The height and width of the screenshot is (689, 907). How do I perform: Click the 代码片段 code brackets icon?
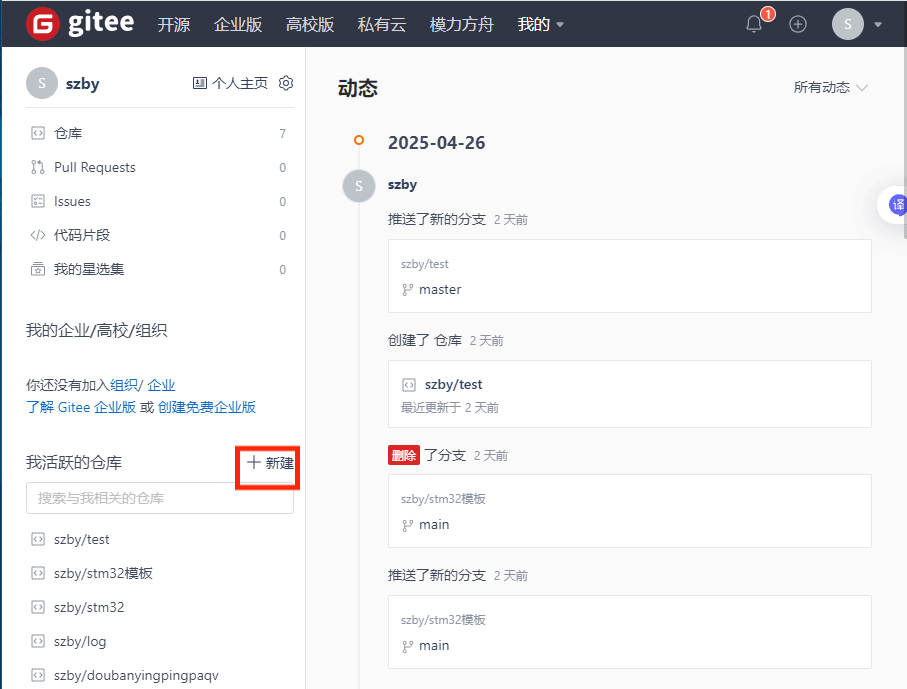[x=38, y=235]
